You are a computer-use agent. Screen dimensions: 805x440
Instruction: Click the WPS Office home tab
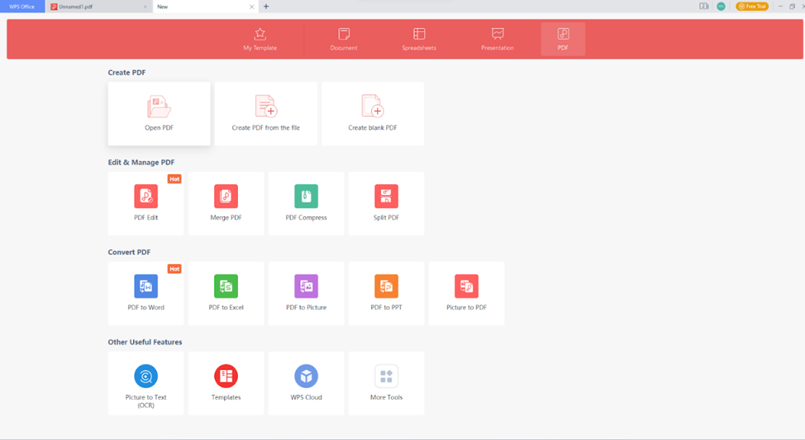coord(22,7)
